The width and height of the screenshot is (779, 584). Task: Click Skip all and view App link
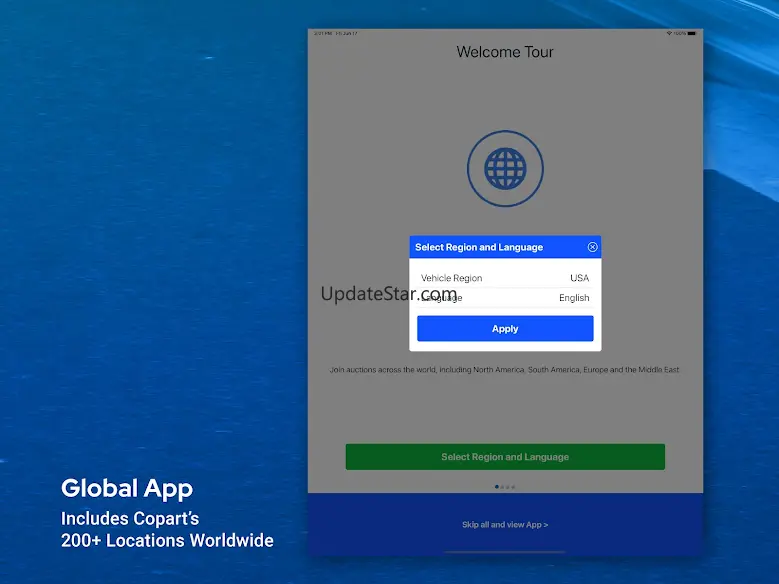pyautogui.click(x=505, y=524)
